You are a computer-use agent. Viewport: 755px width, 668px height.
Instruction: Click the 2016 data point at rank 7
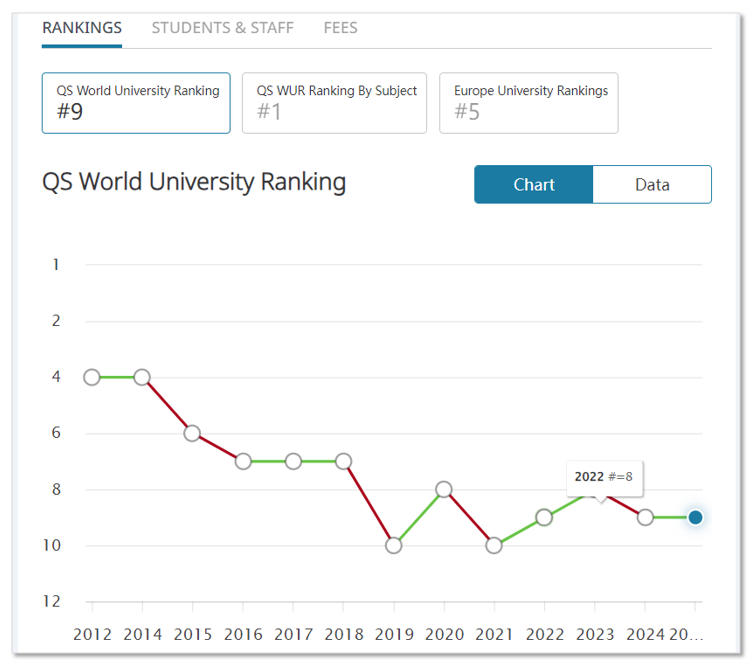click(x=243, y=461)
